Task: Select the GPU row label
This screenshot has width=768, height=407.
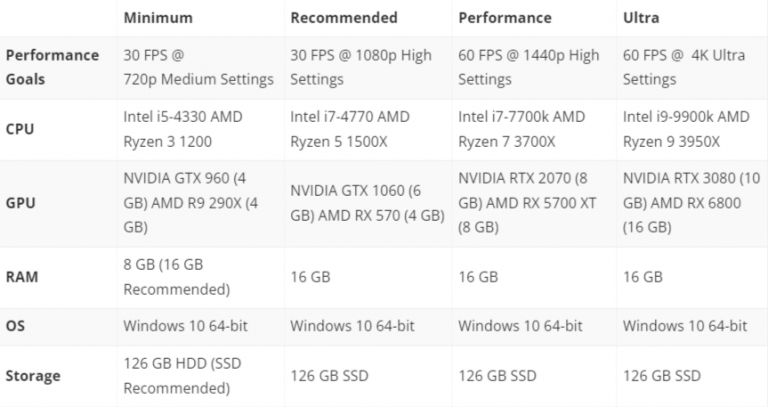Action: 21,203
